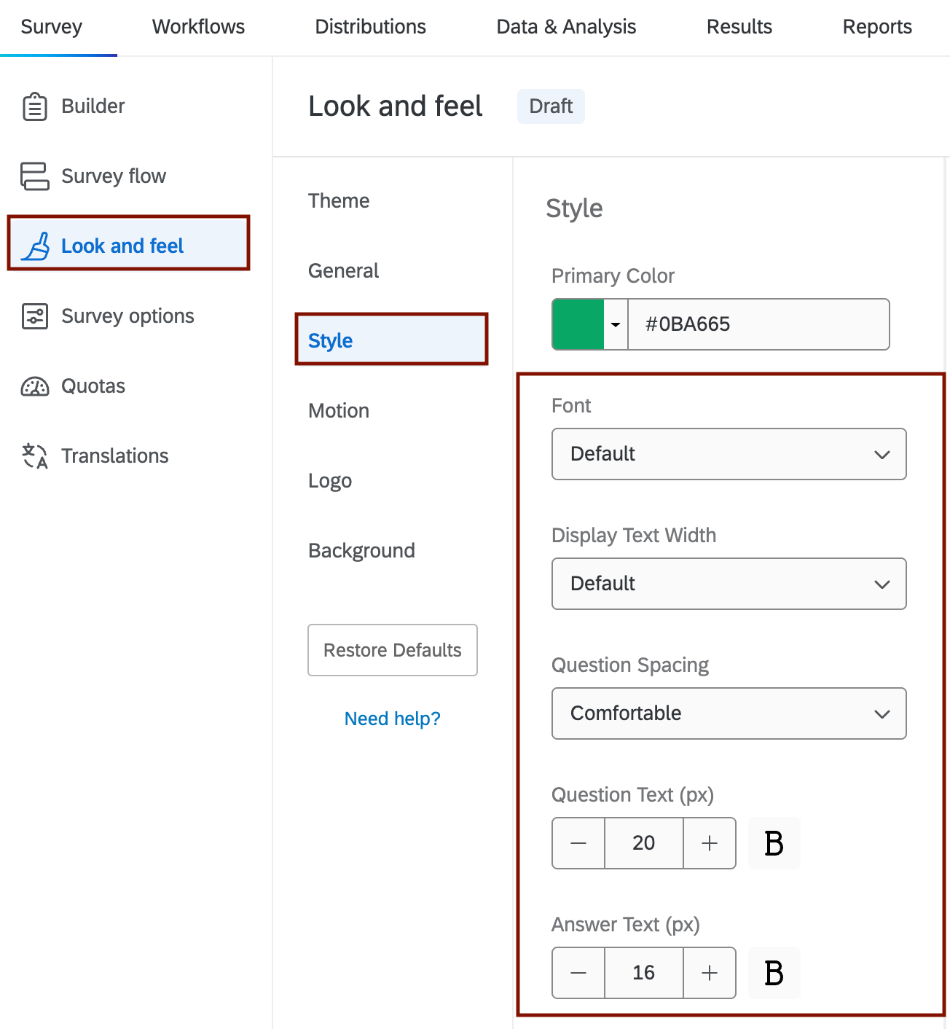The image size is (950, 1029).
Task: Click the Translations language icon
Action: point(35,455)
